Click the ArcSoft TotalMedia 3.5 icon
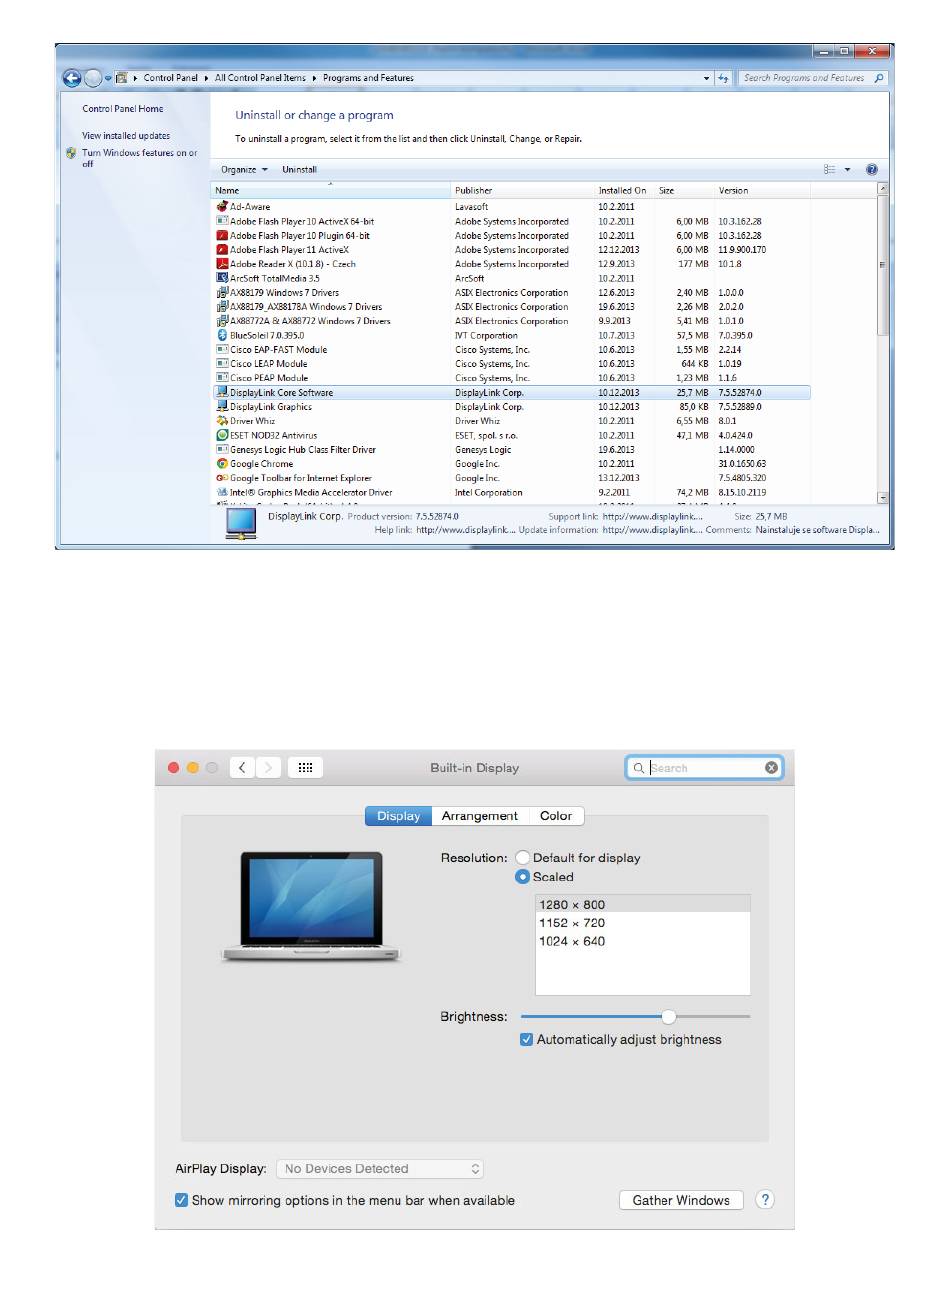950x1301 pixels. pos(222,278)
